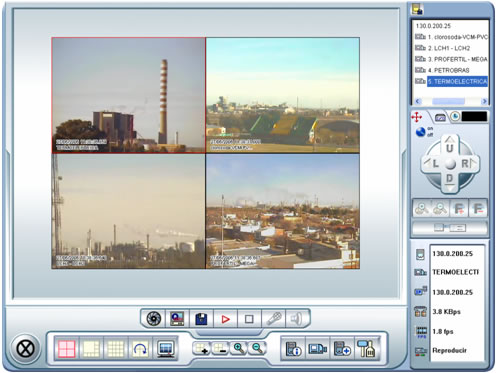
Task: Select camera 5. TERMOELECTRICA
Action: (x=451, y=81)
